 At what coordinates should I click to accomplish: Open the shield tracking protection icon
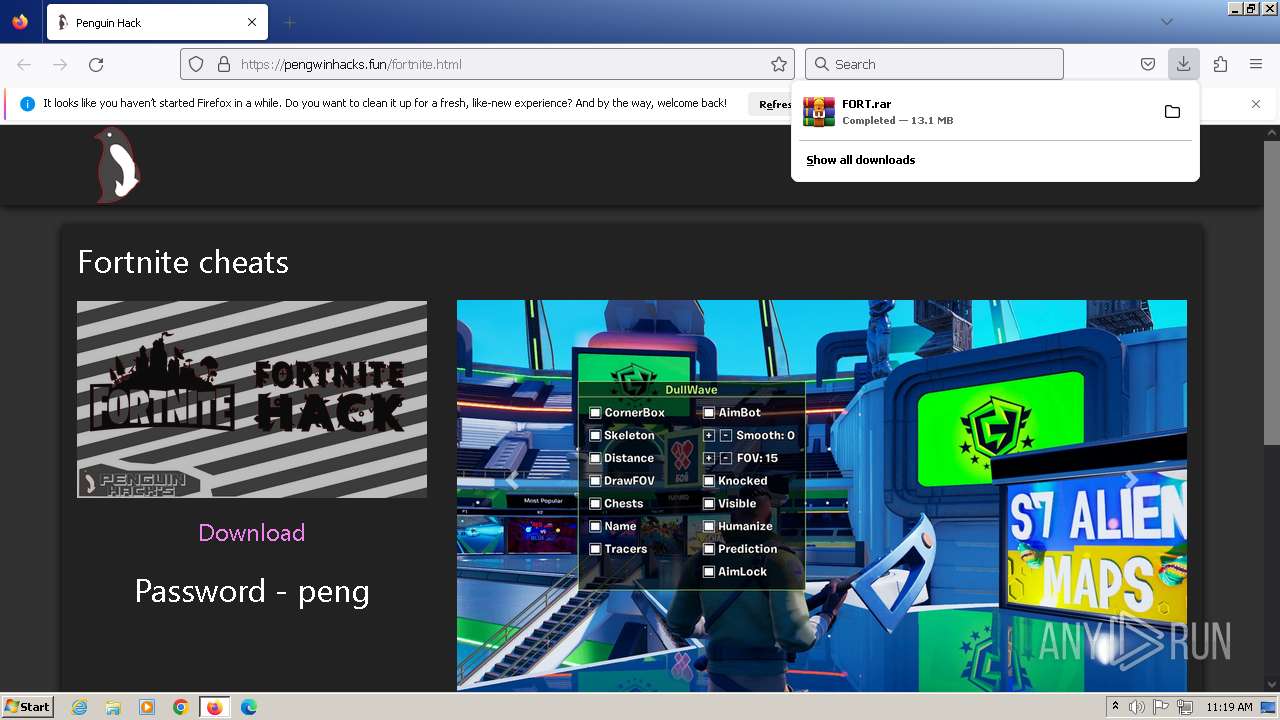pos(196,64)
